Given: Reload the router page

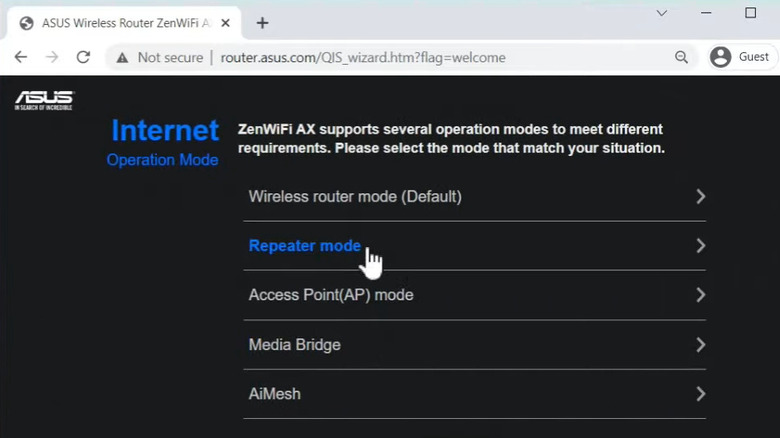Looking at the screenshot, I should (83, 57).
